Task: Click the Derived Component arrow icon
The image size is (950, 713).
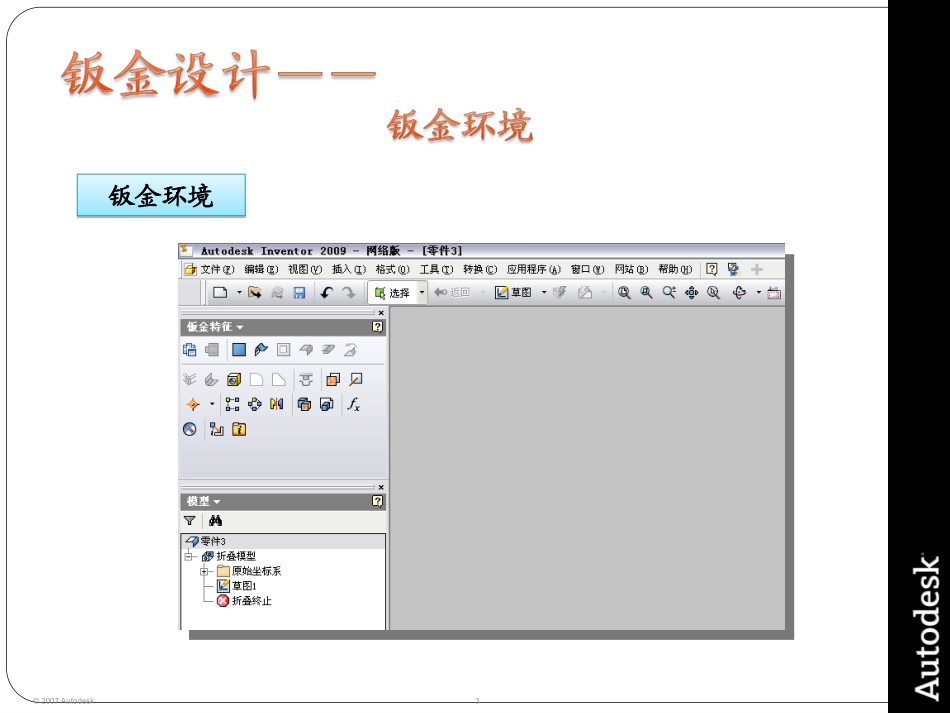Action: 216,429
